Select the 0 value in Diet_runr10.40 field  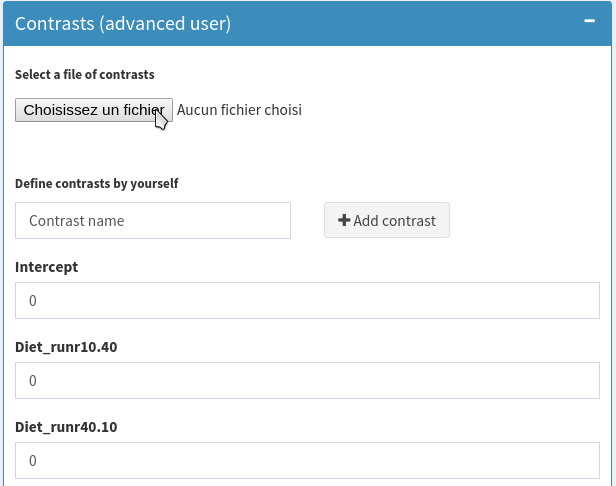tap(33, 381)
